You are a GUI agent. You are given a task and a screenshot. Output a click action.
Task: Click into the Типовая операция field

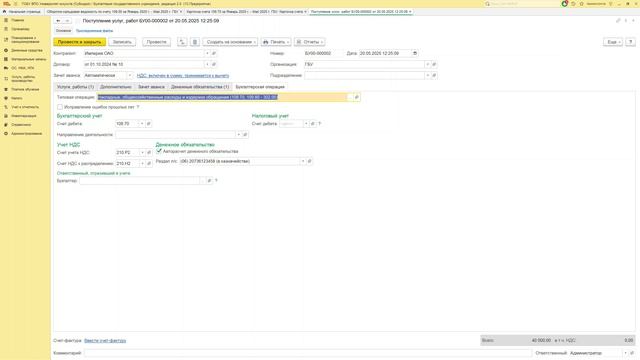pos(222,97)
